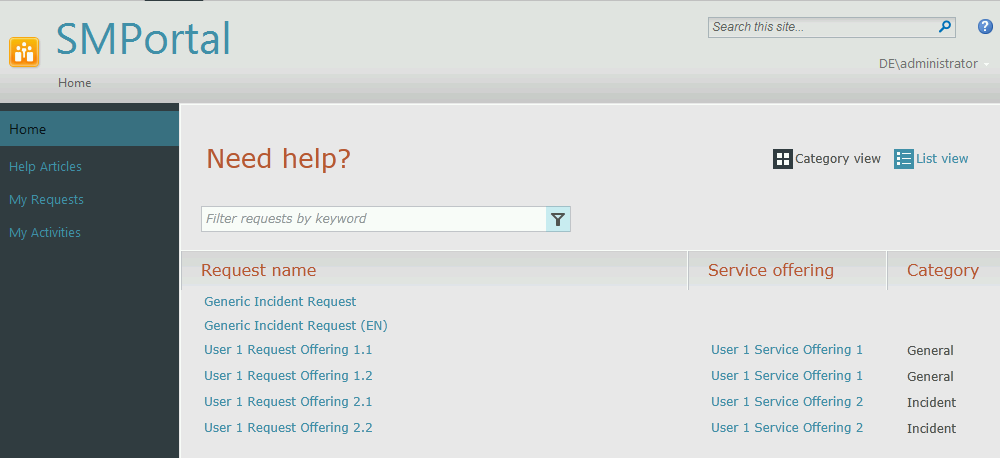This screenshot has width=1000, height=458.
Task: Switch to List view icon
Action: tap(904, 159)
